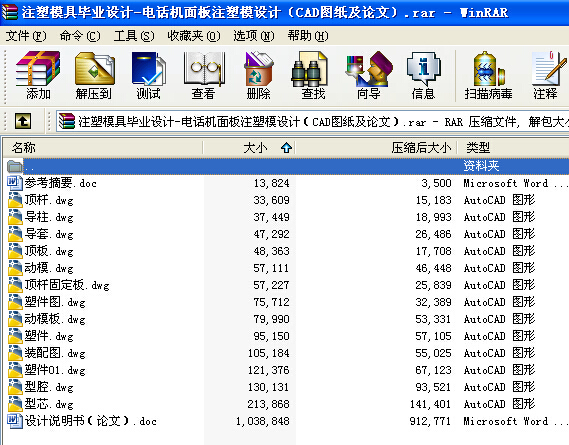Go up one level with arrow button
The width and height of the screenshot is (569, 445).
click(23, 121)
